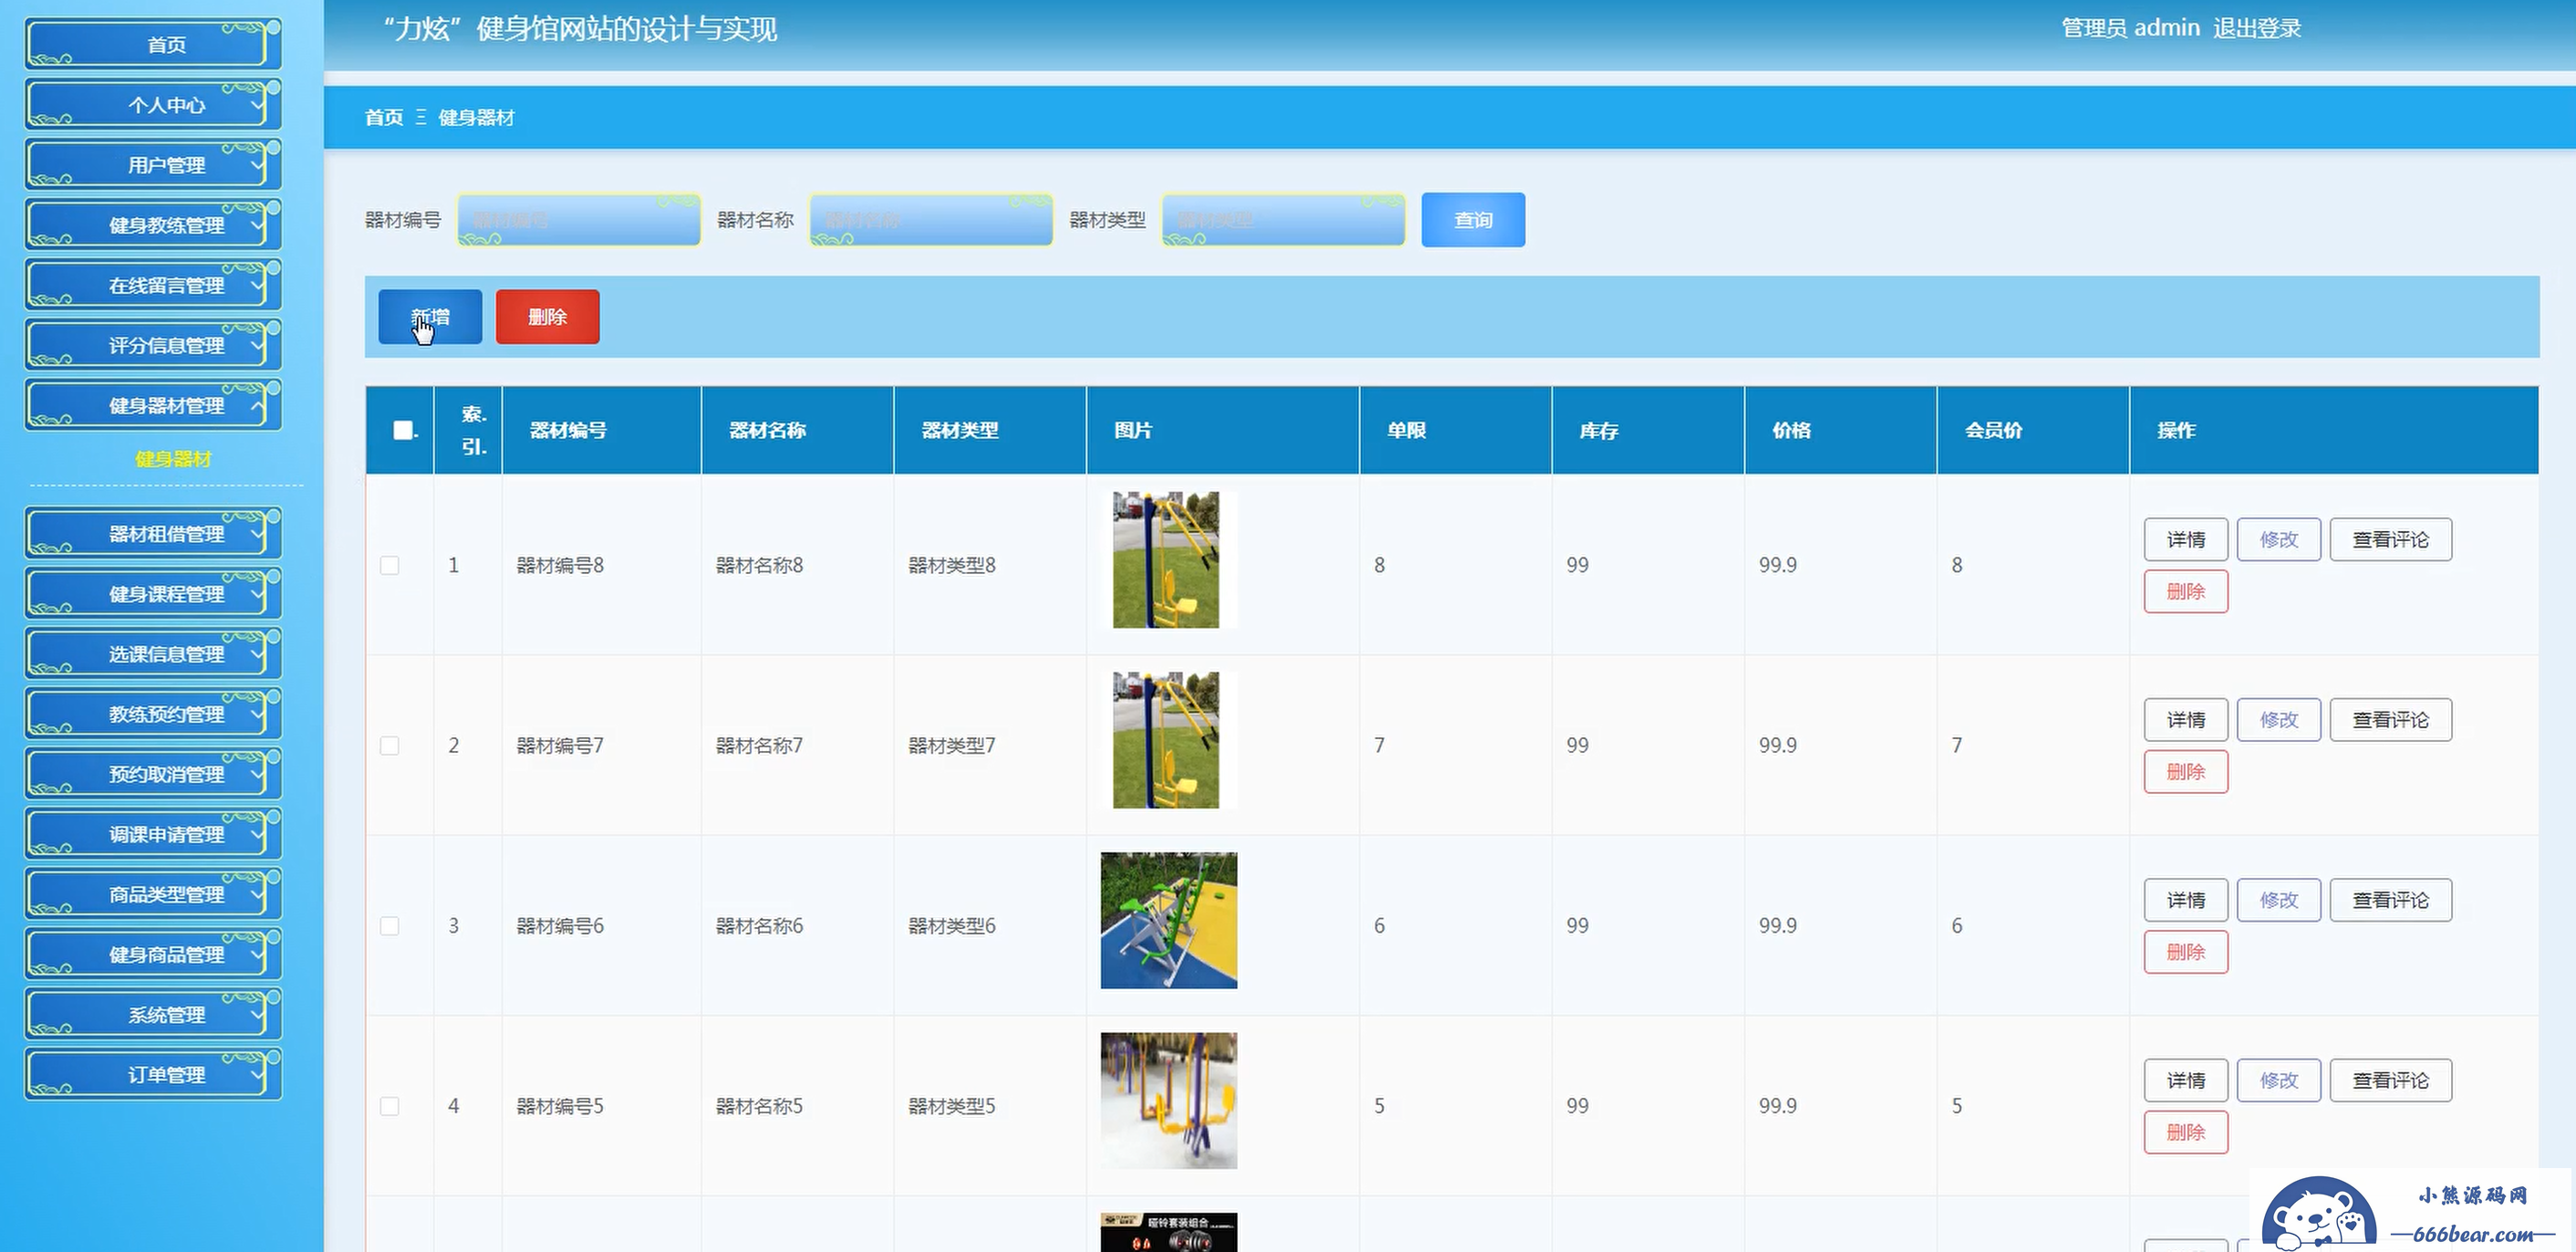Click the 查询 search button
Screen dimensions: 2576x1252
click(1473, 219)
